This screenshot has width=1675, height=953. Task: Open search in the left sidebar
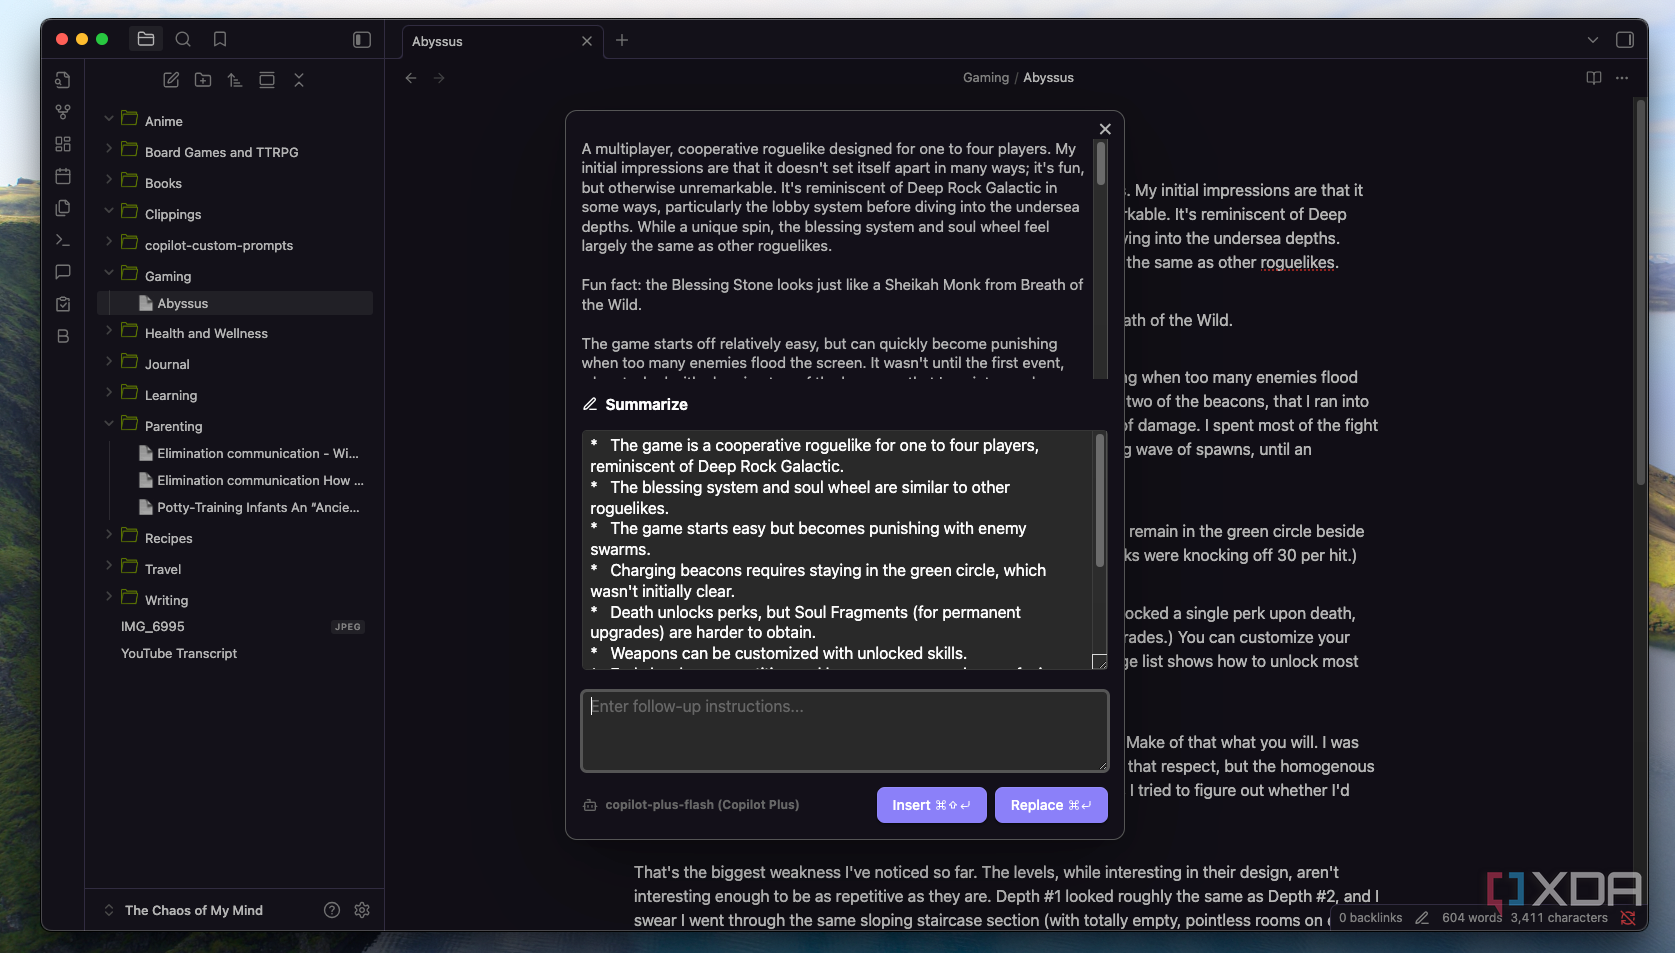(183, 39)
